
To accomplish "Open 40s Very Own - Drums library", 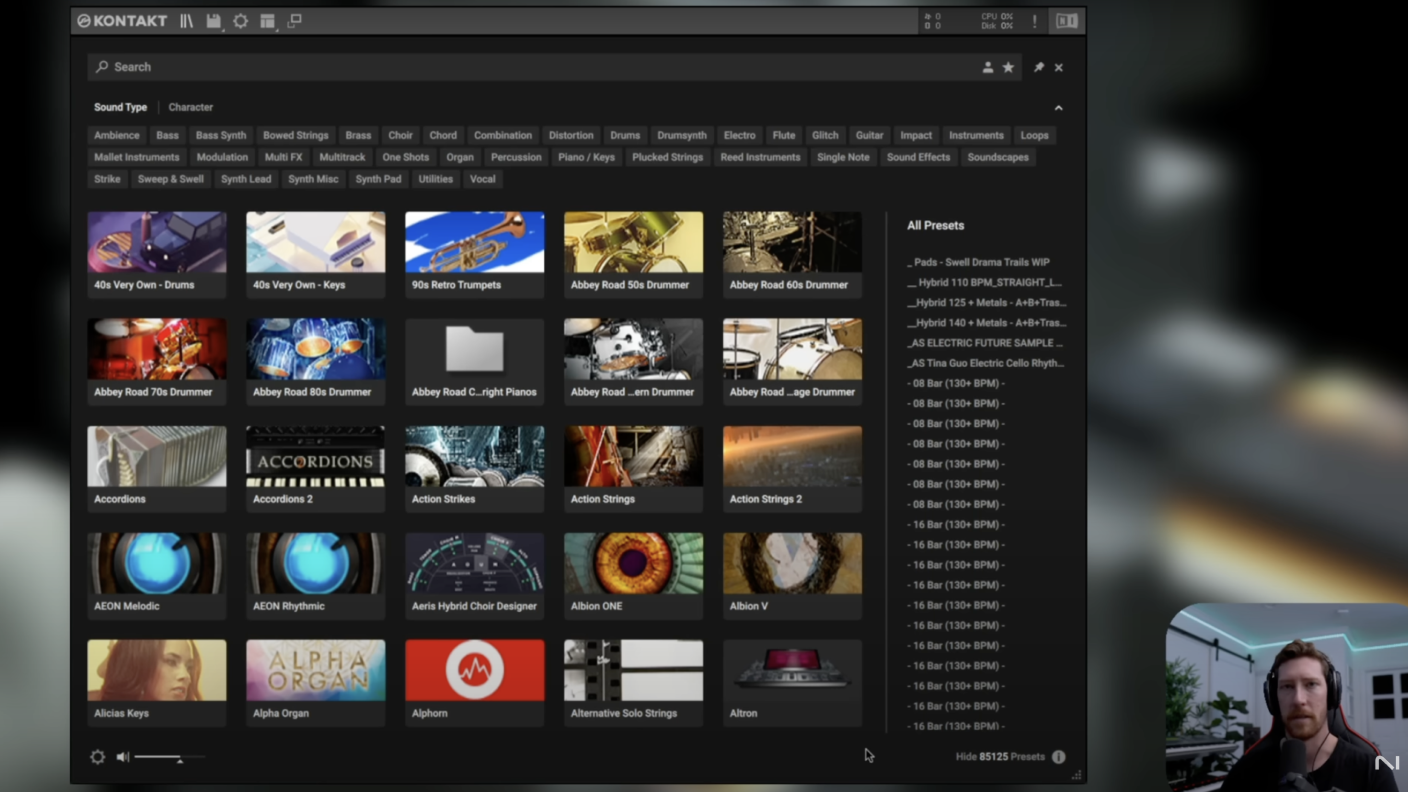I will point(157,254).
